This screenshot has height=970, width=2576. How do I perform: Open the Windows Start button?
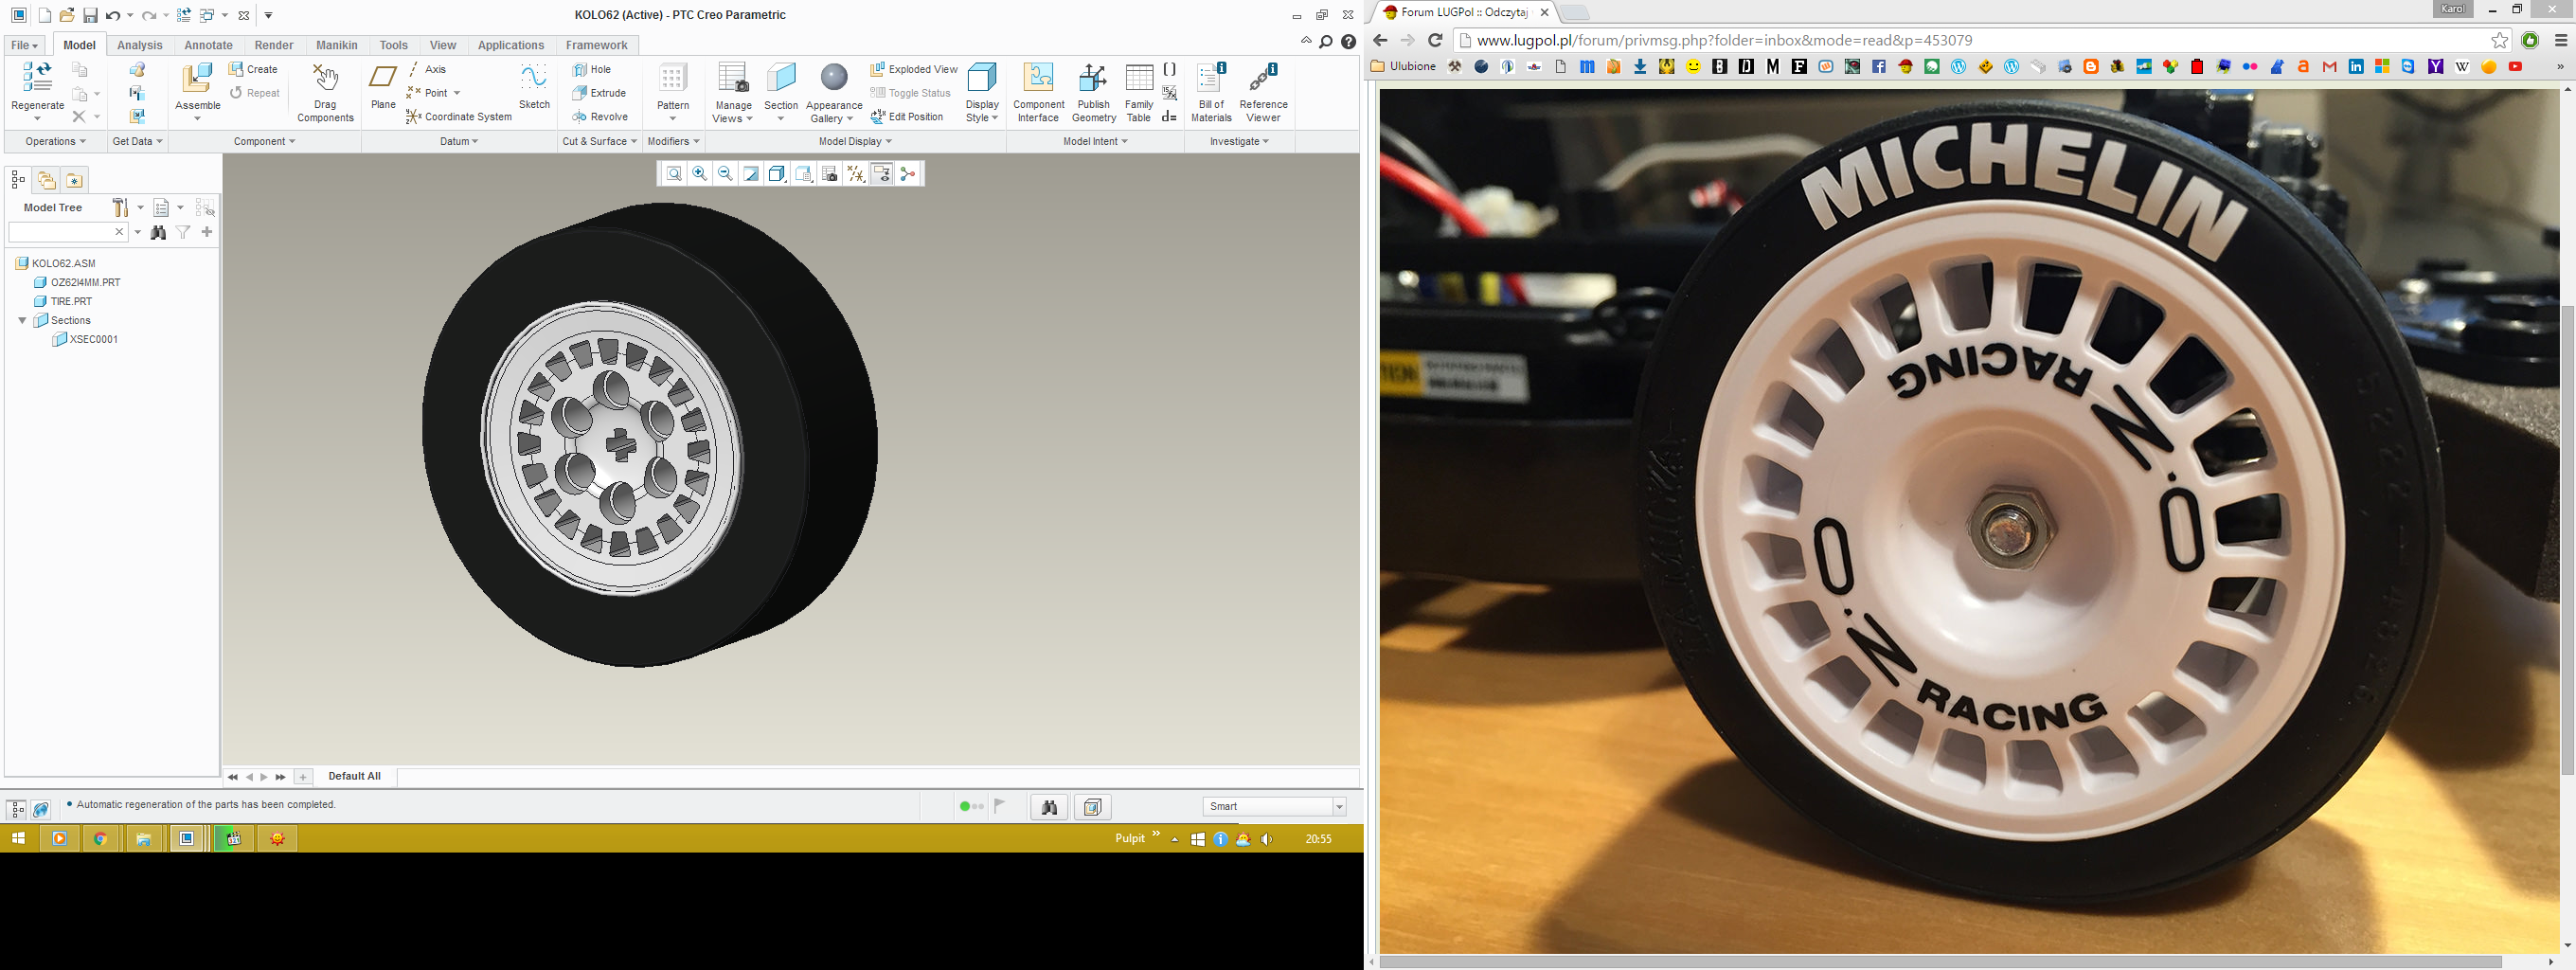point(17,839)
